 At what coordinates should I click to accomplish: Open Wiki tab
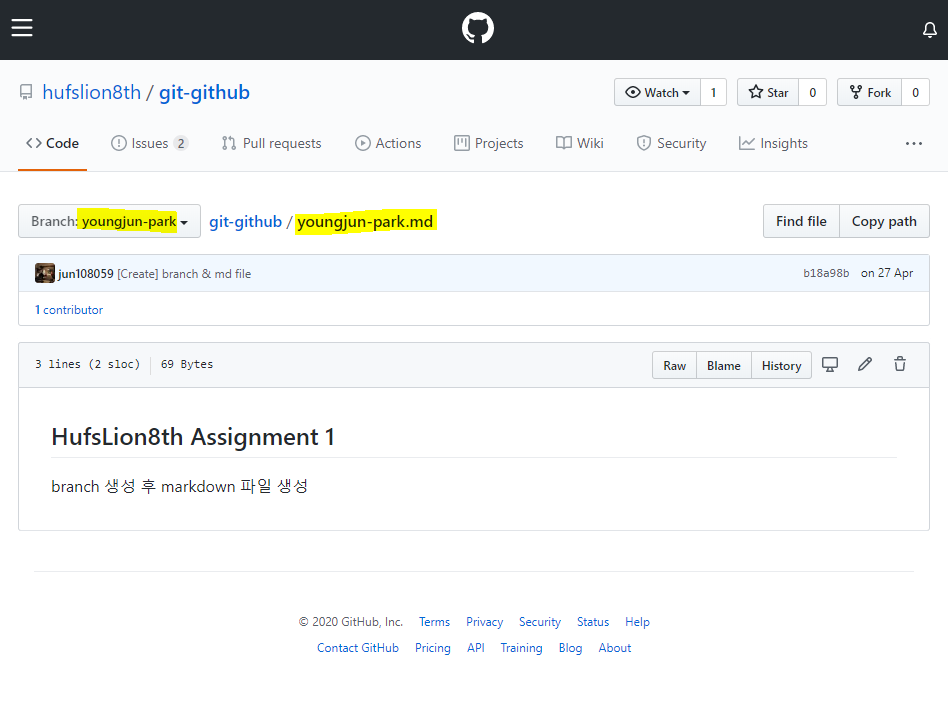[579, 143]
